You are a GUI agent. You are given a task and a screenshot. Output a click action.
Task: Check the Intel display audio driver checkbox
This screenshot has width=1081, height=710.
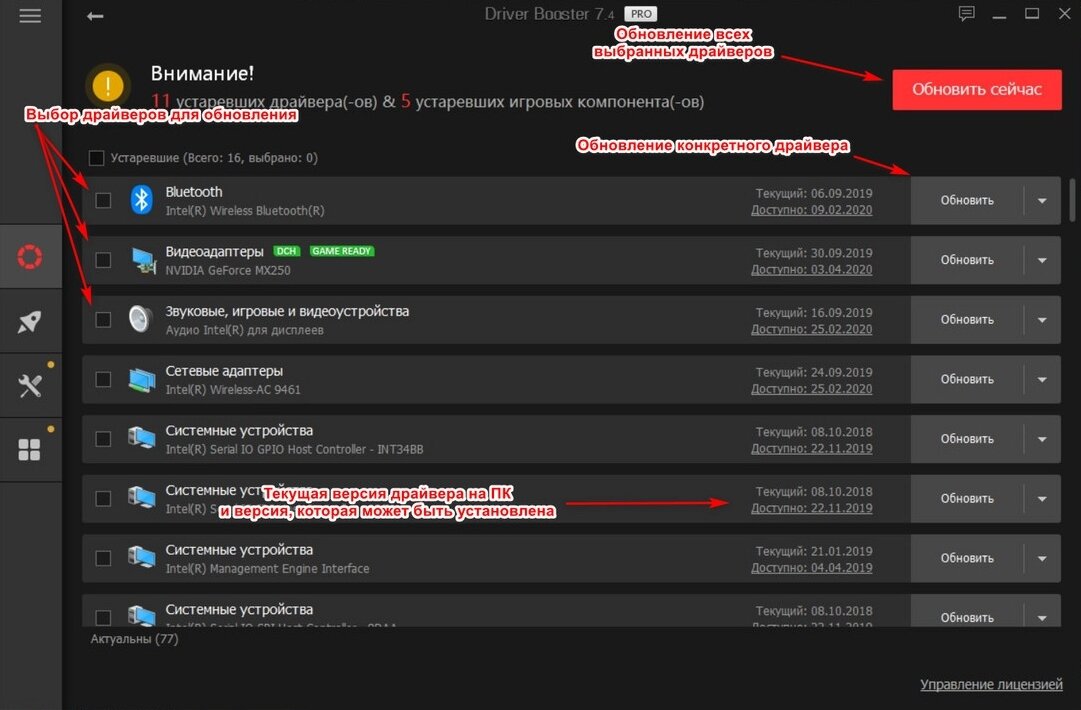click(103, 320)
